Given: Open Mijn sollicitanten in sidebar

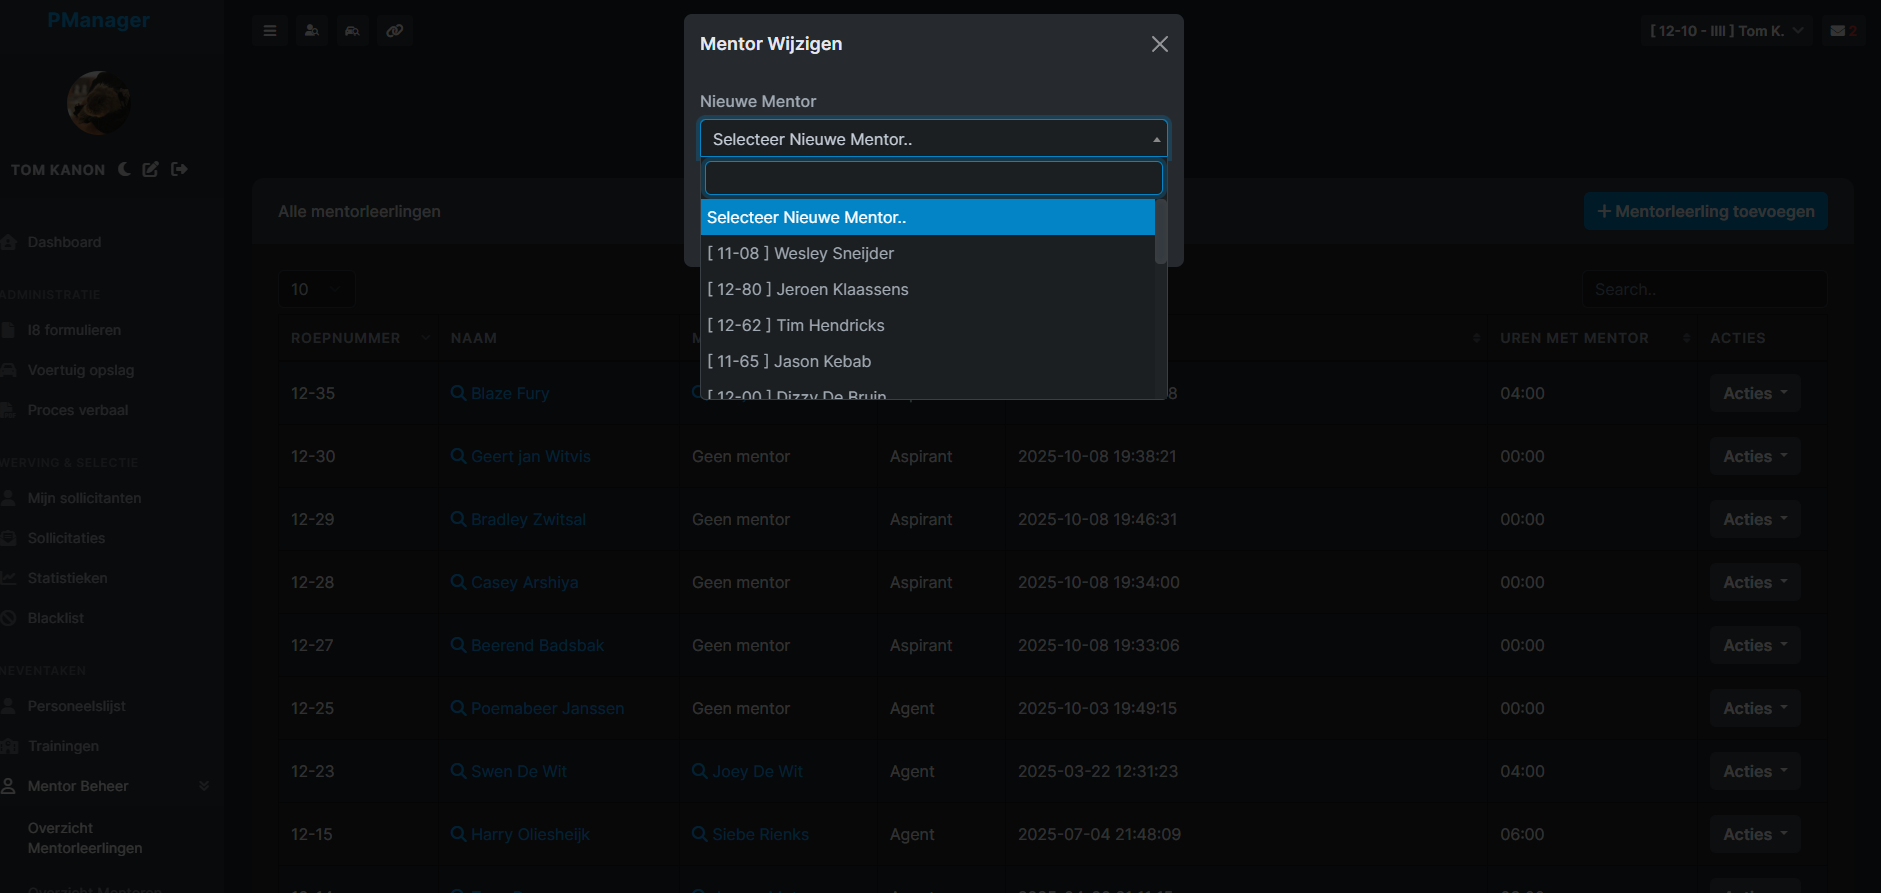Looking at the screenshot, I should [x=84, y=498].
